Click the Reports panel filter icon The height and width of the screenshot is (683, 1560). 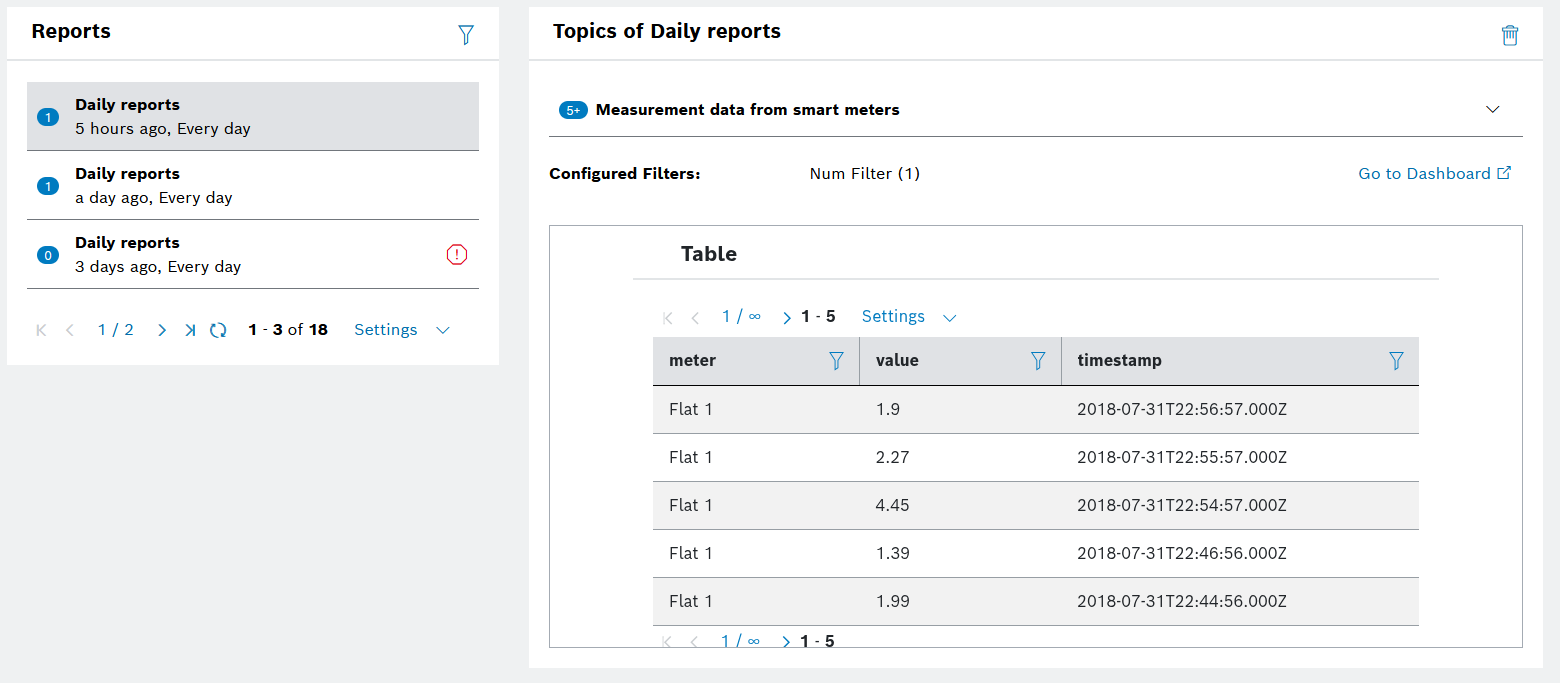pyautogui.click(x=465, y=35)
